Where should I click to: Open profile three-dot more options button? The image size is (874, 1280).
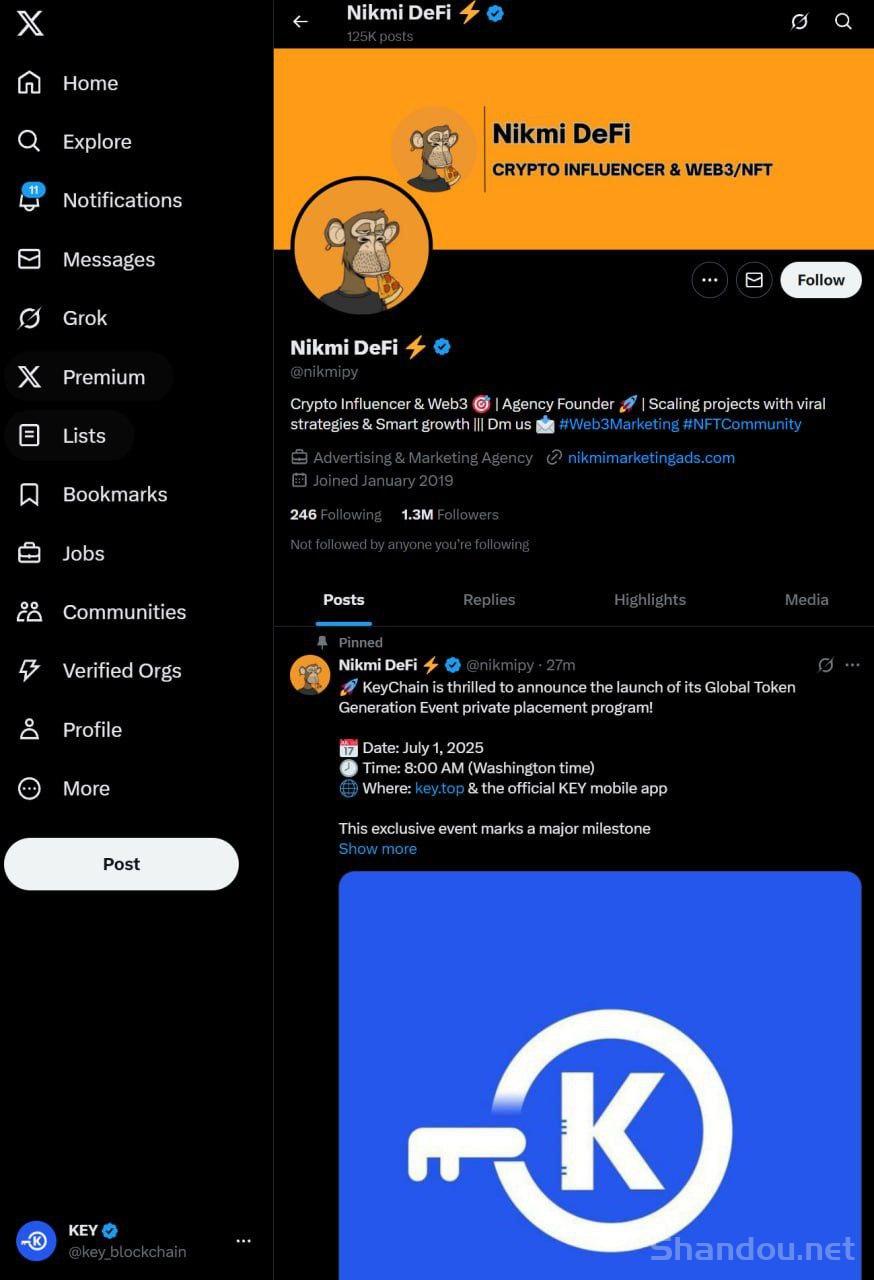(x=710, y=280)
